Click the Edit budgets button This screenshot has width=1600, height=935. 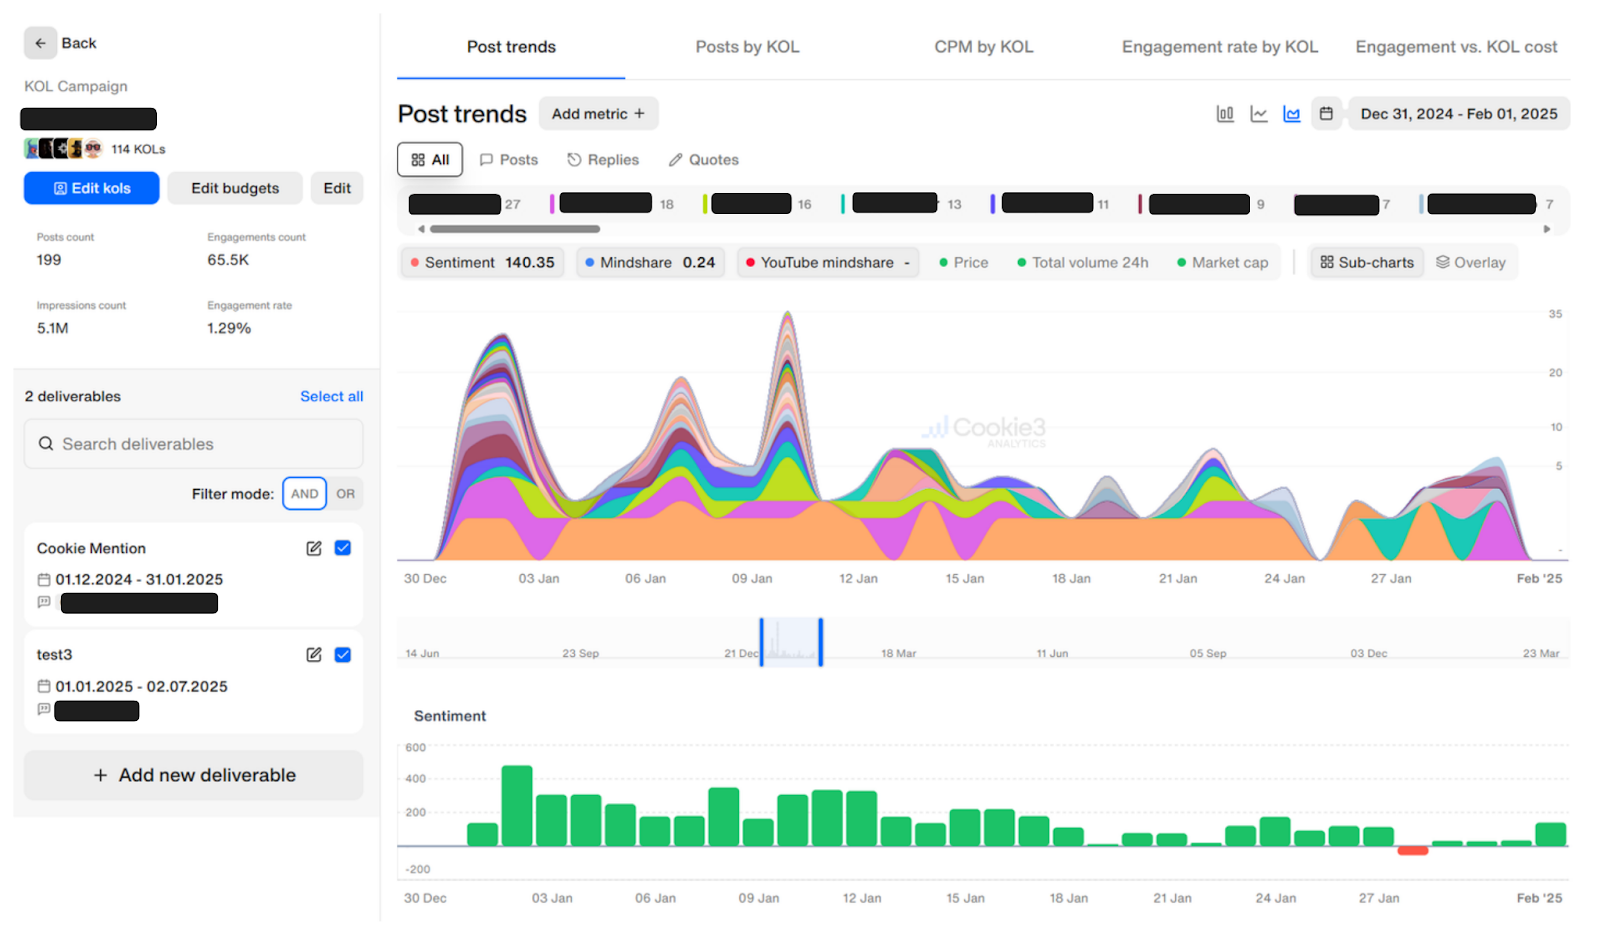point(235,188)
